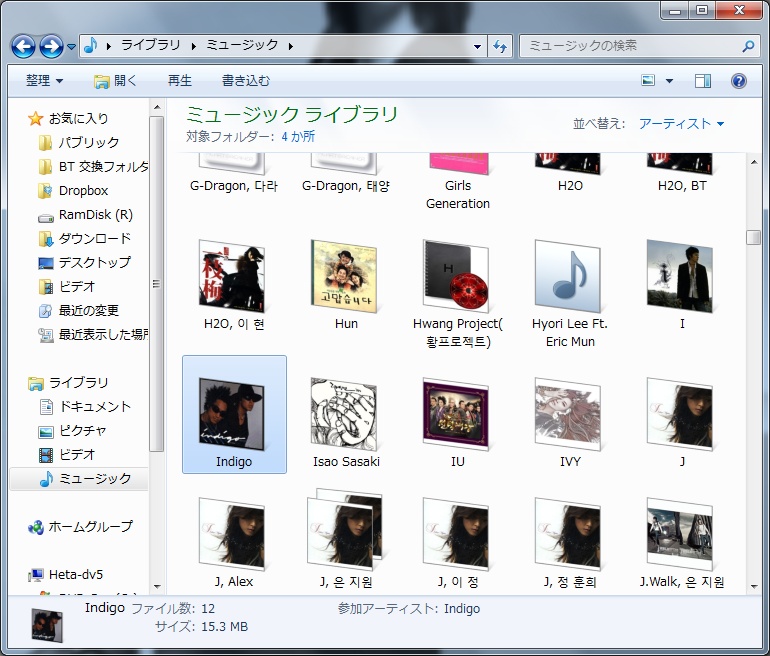Select the Isao Sasaki album thumbnail

[x=346, y=415]
